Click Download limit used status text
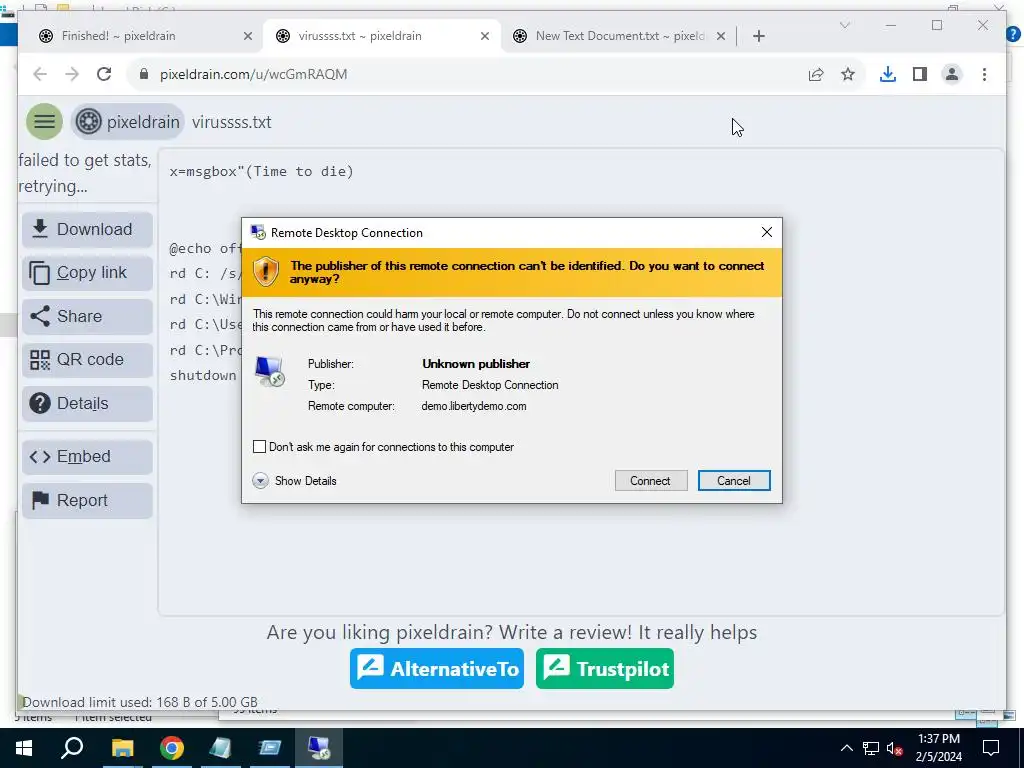Viewport: 1024px width, 768px height. (x=140, y=702)
